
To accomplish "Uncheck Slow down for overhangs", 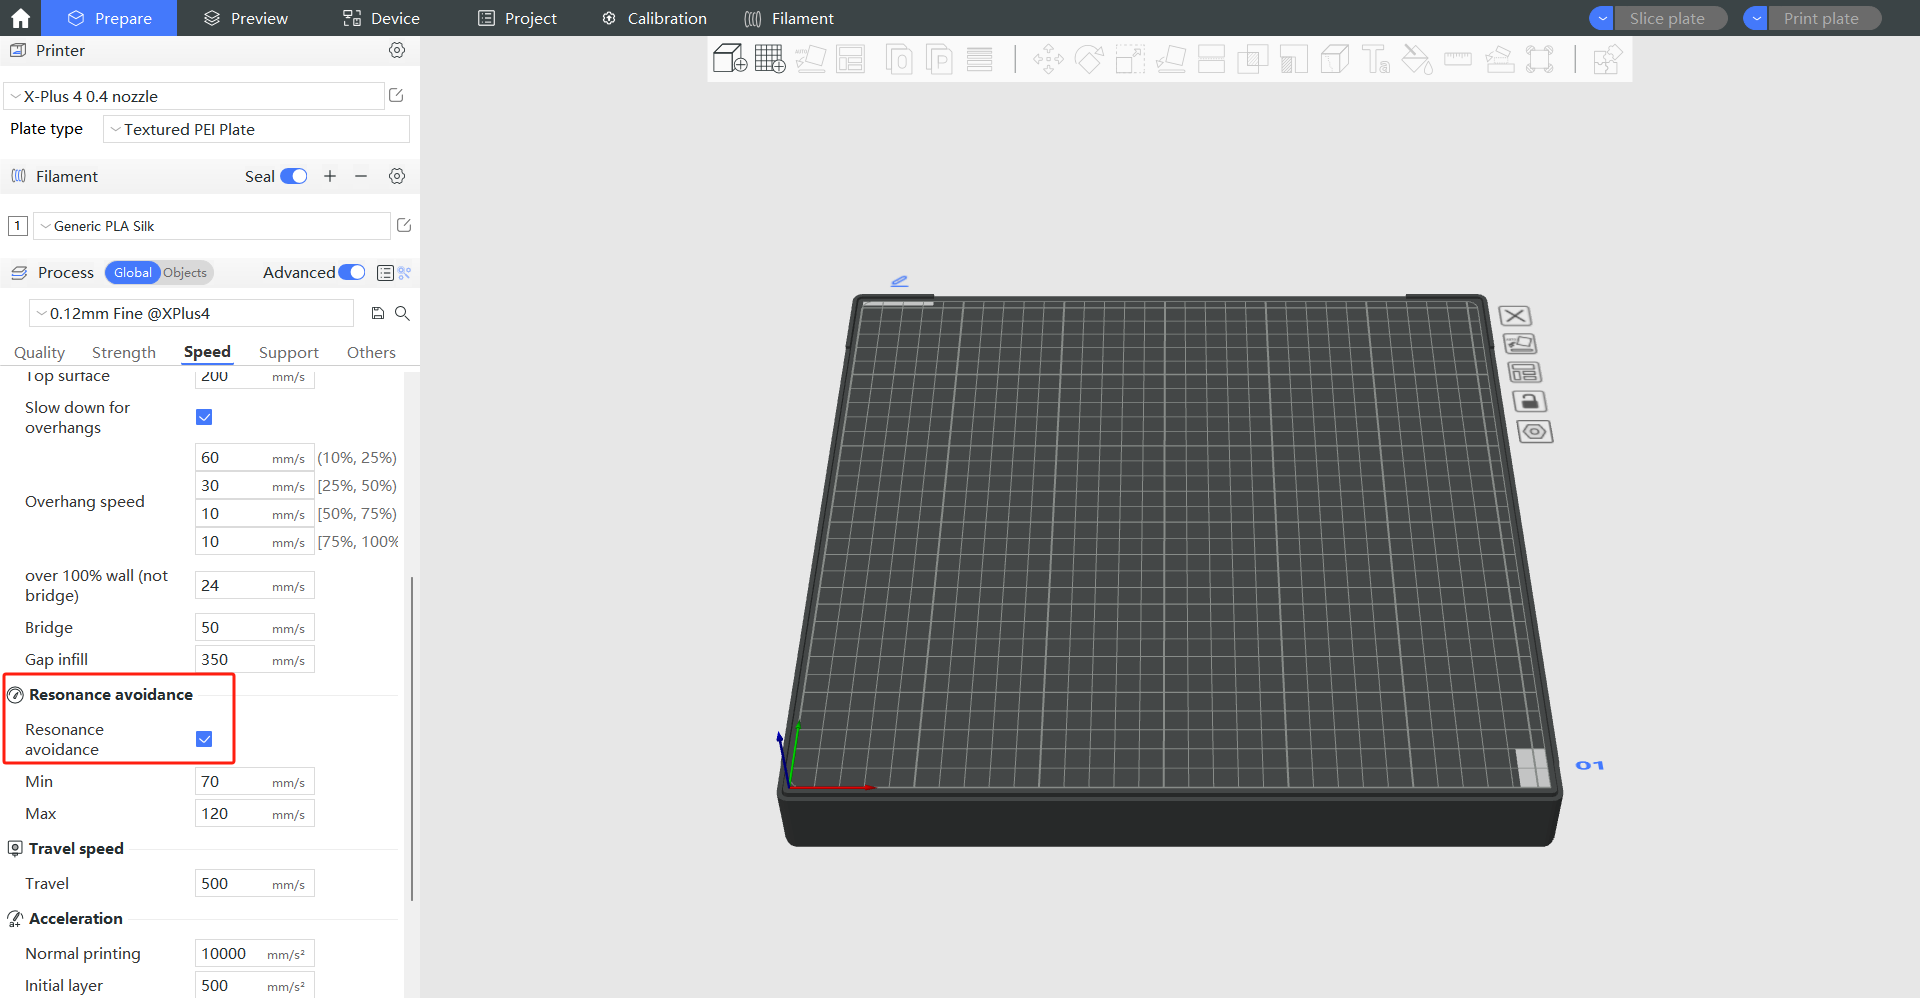I will click(204, 417).
